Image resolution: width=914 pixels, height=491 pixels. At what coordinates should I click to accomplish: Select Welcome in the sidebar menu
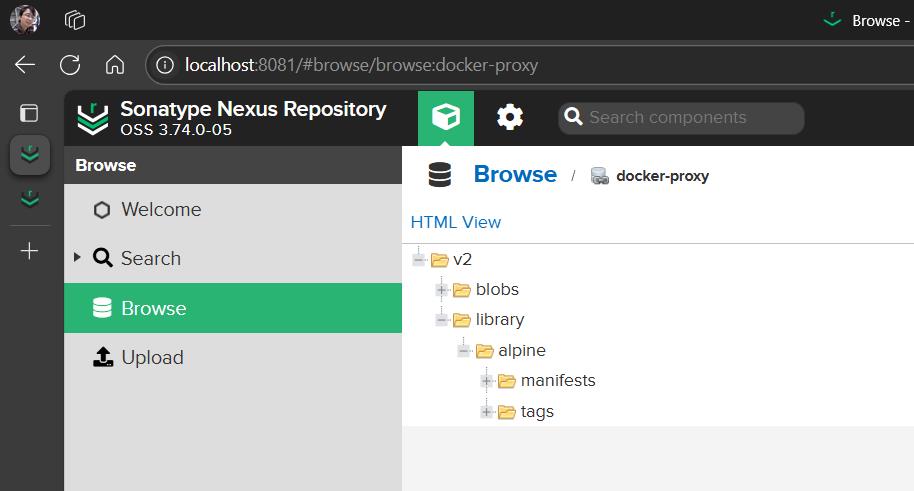click(160, 210)
